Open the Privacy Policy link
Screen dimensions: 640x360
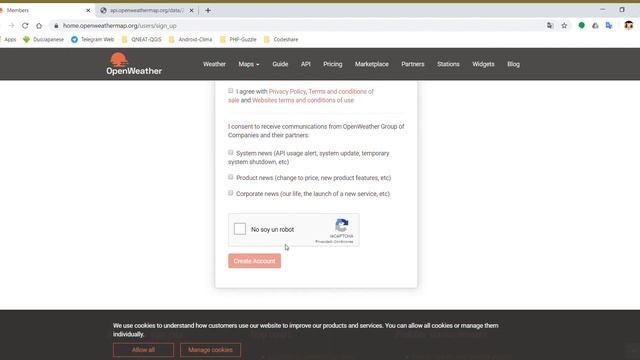287,91
